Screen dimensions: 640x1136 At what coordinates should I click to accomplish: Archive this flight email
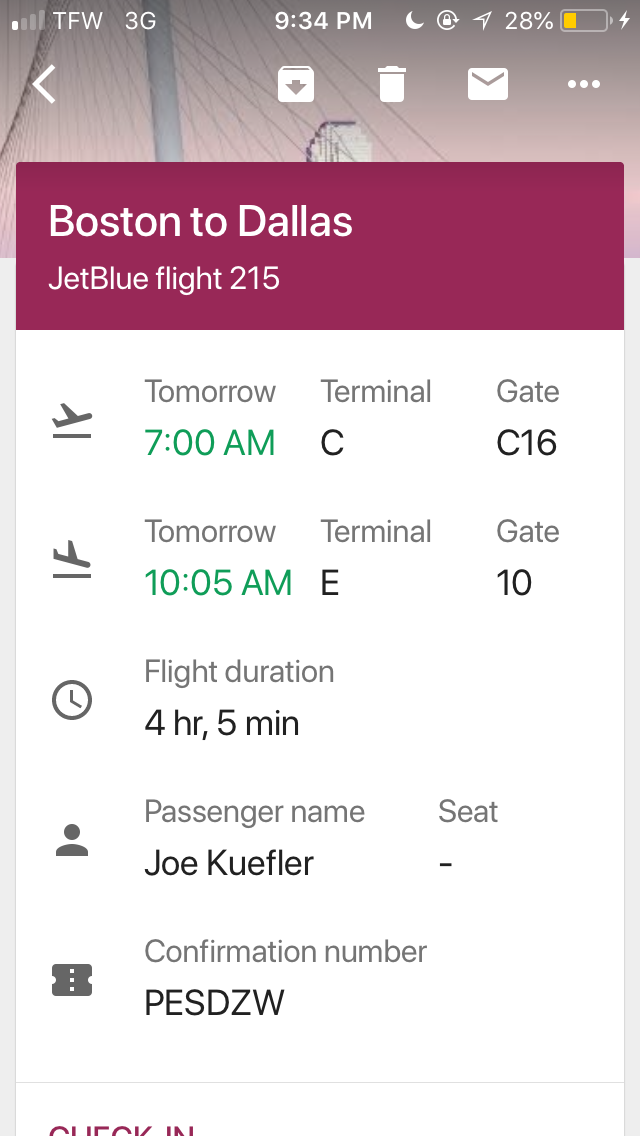coord(296,84)
